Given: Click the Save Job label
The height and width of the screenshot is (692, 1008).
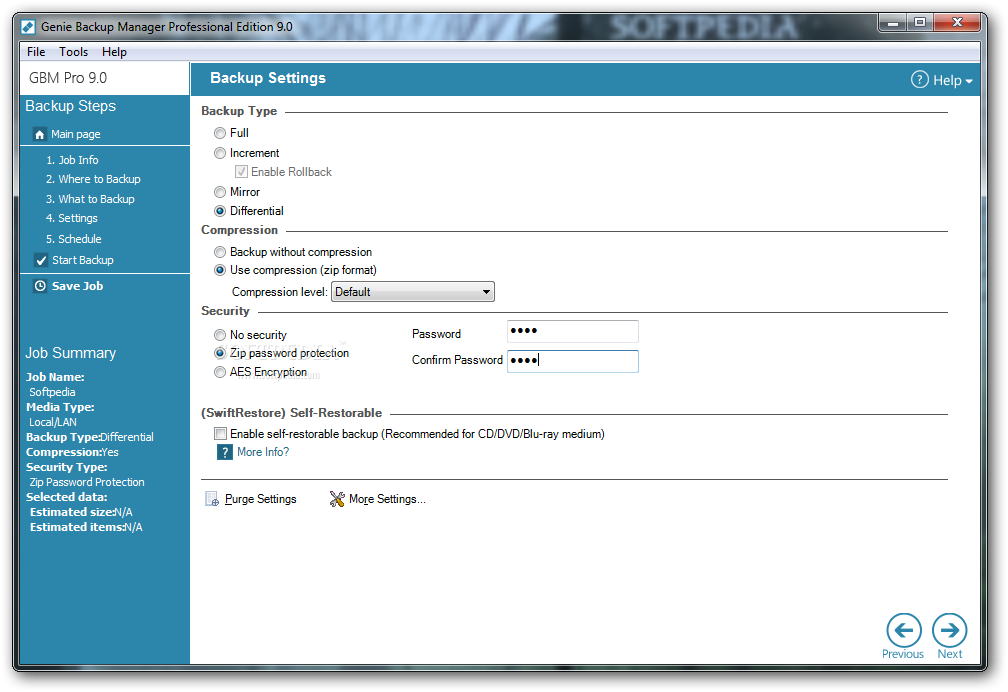Looking at the screenshot, I should tap(77, 286).
